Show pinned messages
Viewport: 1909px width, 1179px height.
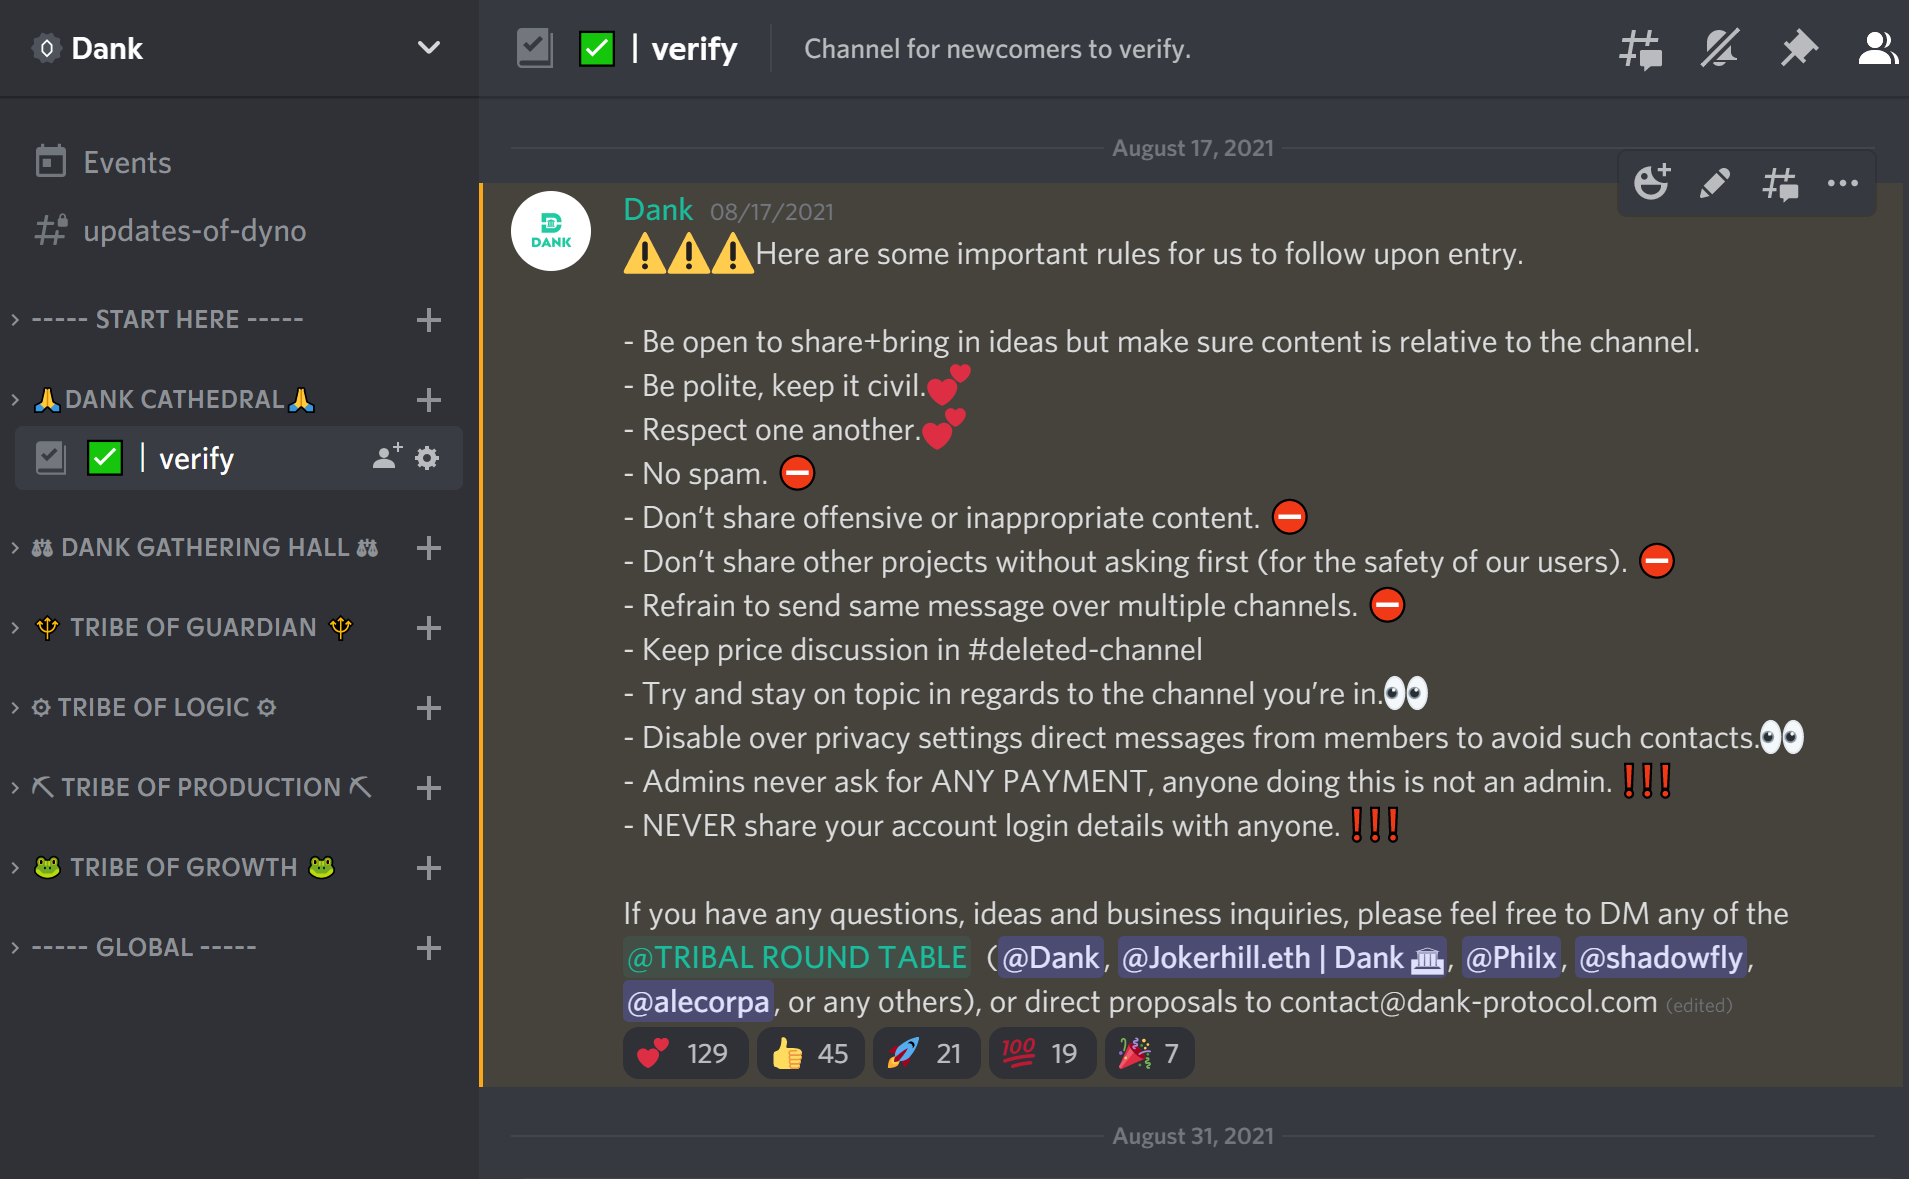(x=1798, y=48)
